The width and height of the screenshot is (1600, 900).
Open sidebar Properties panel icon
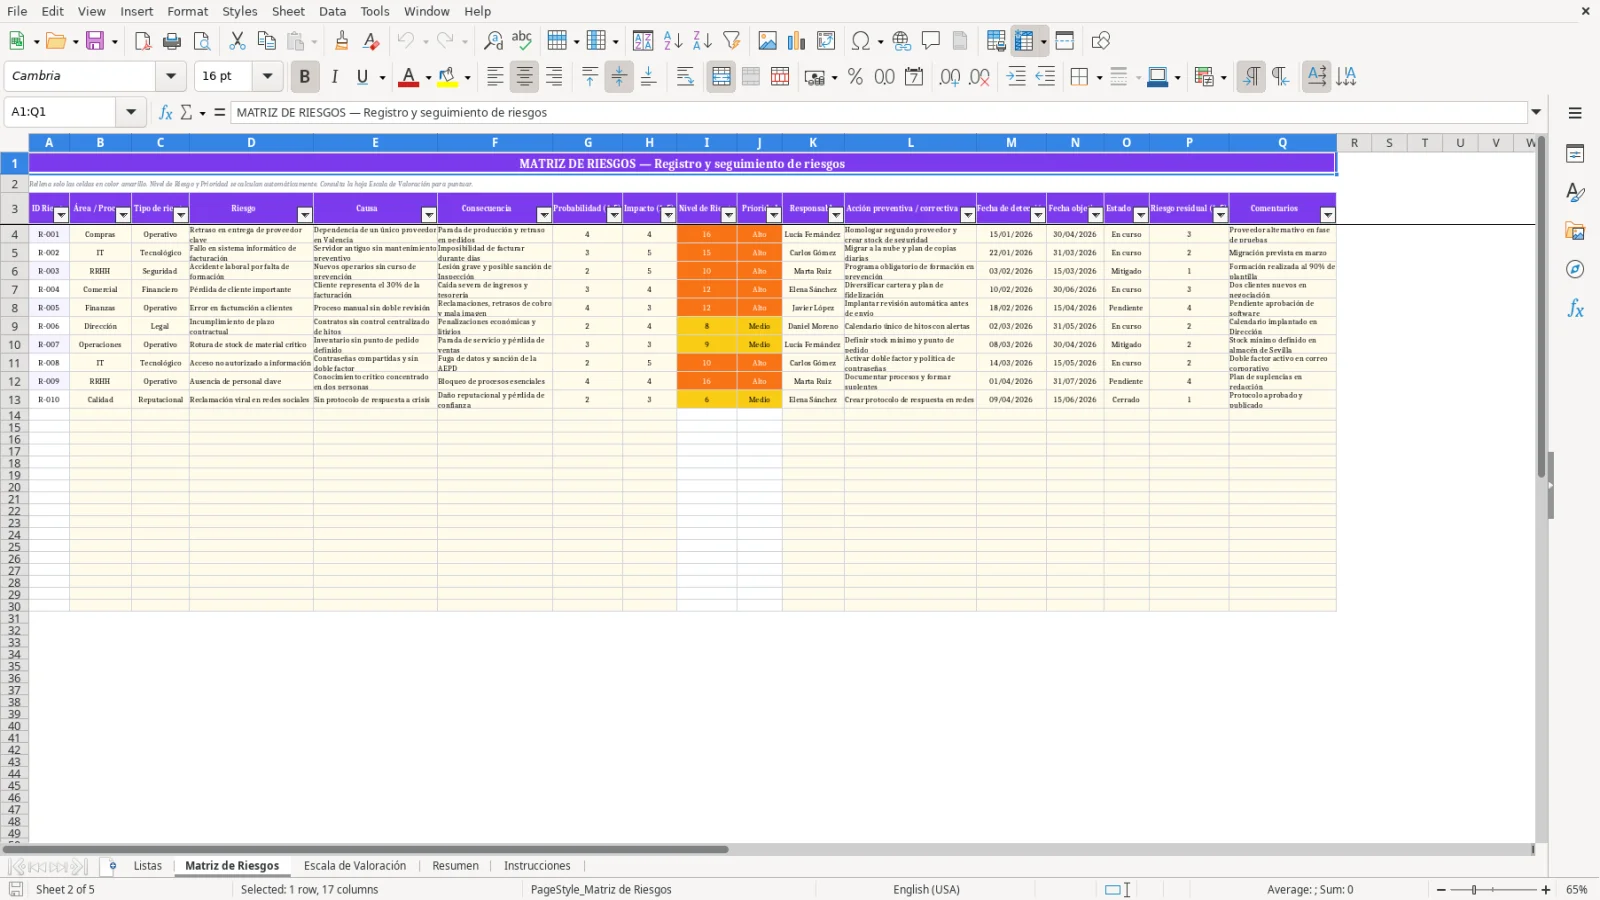[1575, 154]
